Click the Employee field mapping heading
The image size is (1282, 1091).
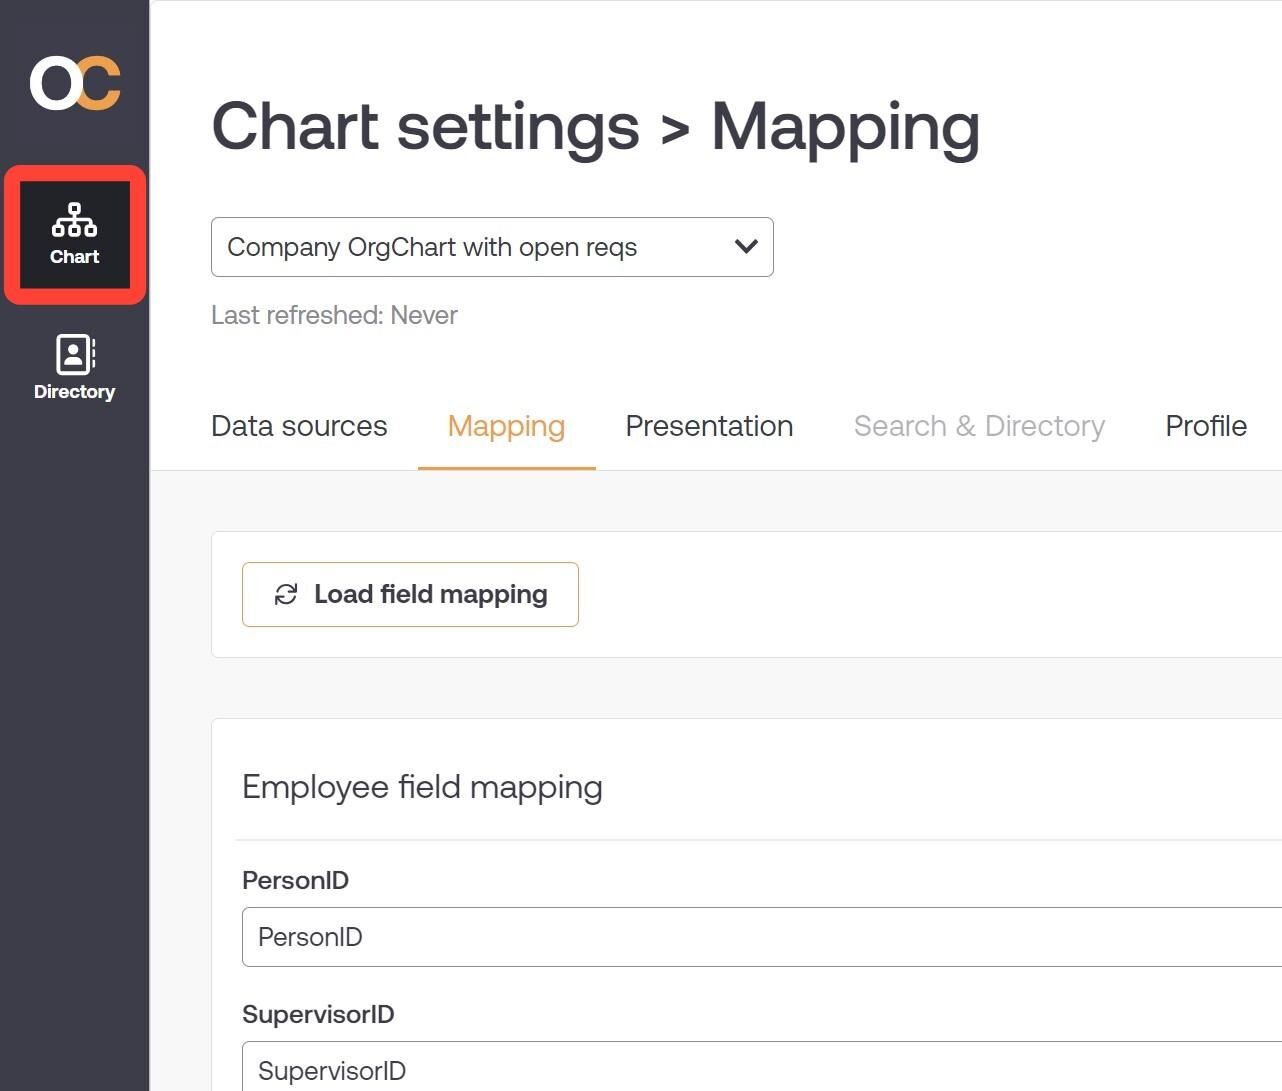pos(422,787)
